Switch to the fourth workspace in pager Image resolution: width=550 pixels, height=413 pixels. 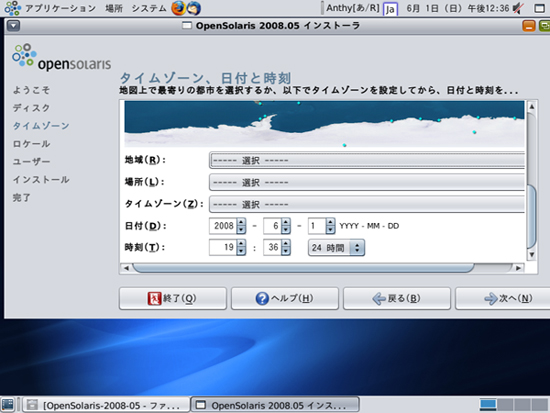click(x=539, y=405)
